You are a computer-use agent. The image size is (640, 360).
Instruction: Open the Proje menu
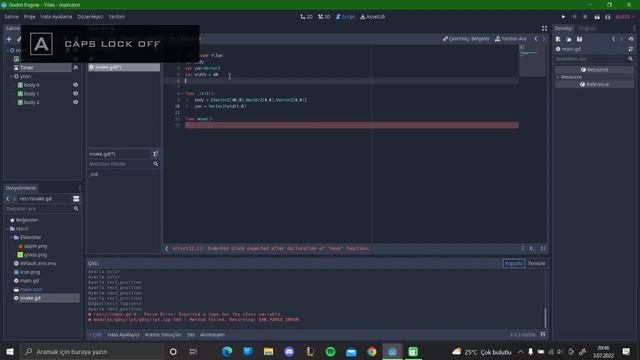[29, 17]
